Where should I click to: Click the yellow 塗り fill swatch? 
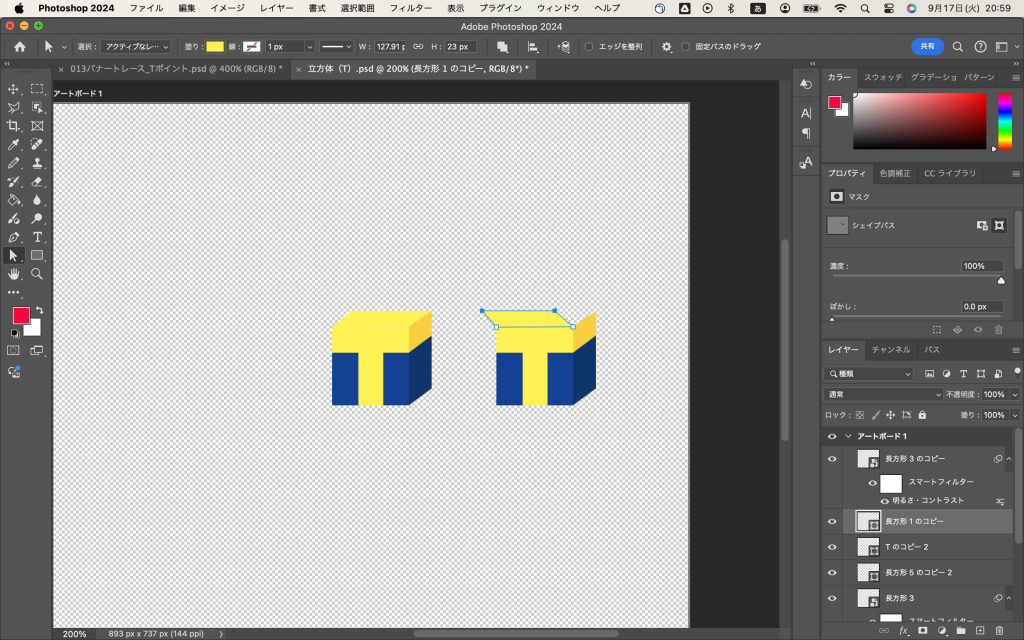(215, 47)
